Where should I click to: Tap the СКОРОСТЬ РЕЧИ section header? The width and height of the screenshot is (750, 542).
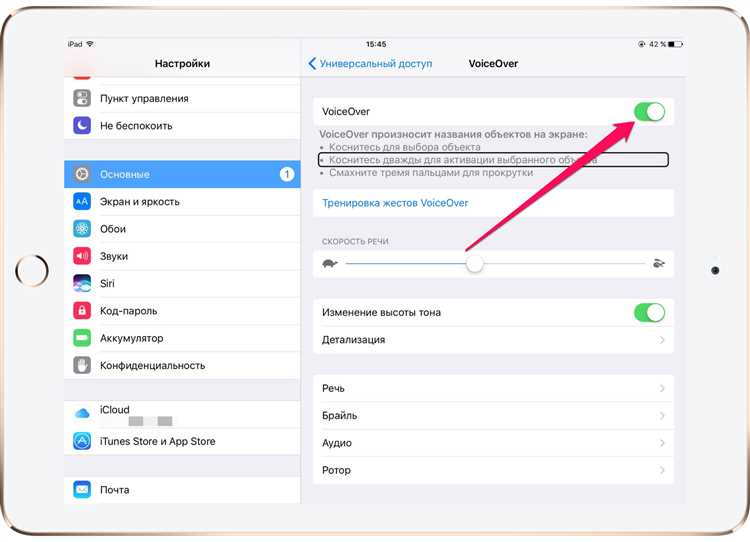(x=355, y=242)
